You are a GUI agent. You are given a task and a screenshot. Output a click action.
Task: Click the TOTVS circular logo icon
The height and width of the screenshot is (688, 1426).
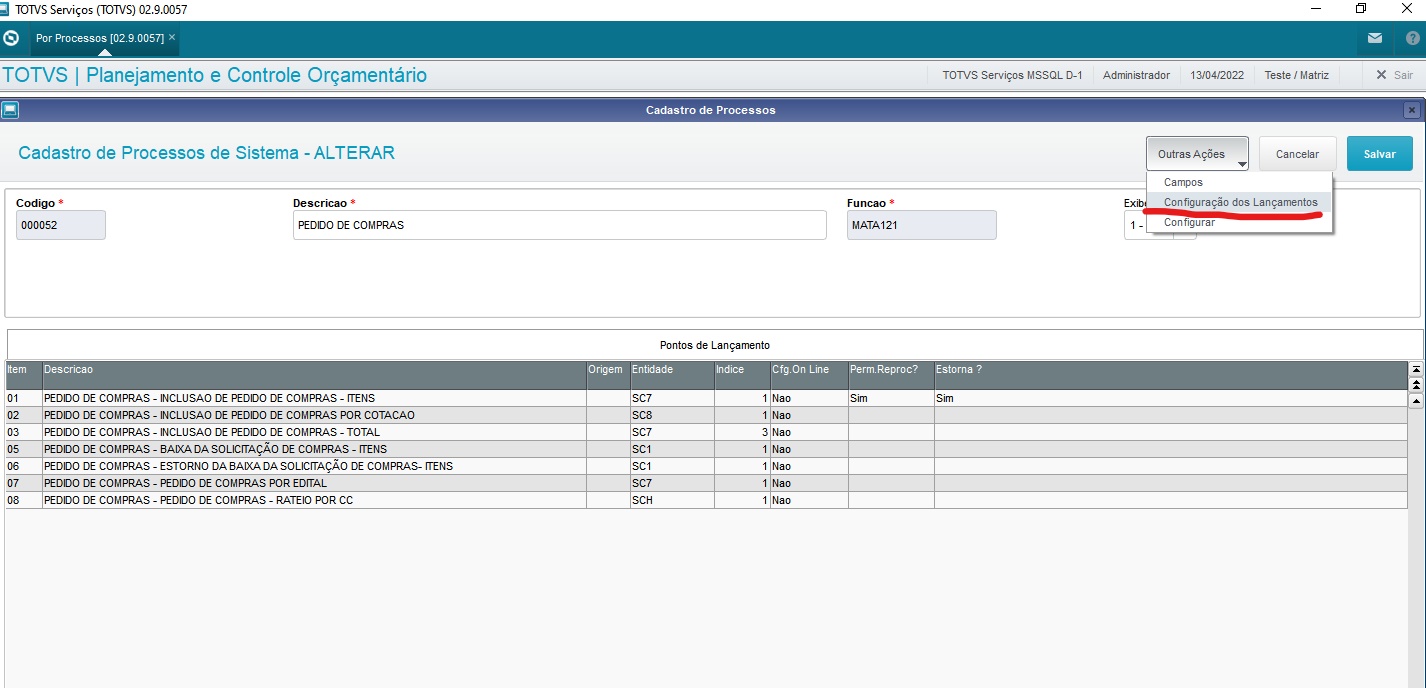point(11,38)
